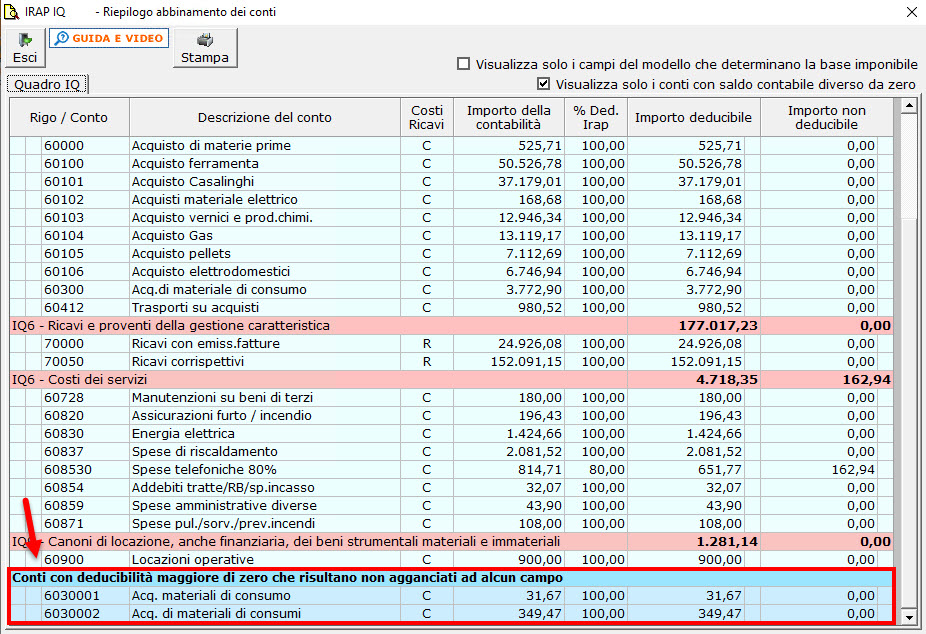
Task: Click the Costi Ricavi column header
Action: coord(427,117)
